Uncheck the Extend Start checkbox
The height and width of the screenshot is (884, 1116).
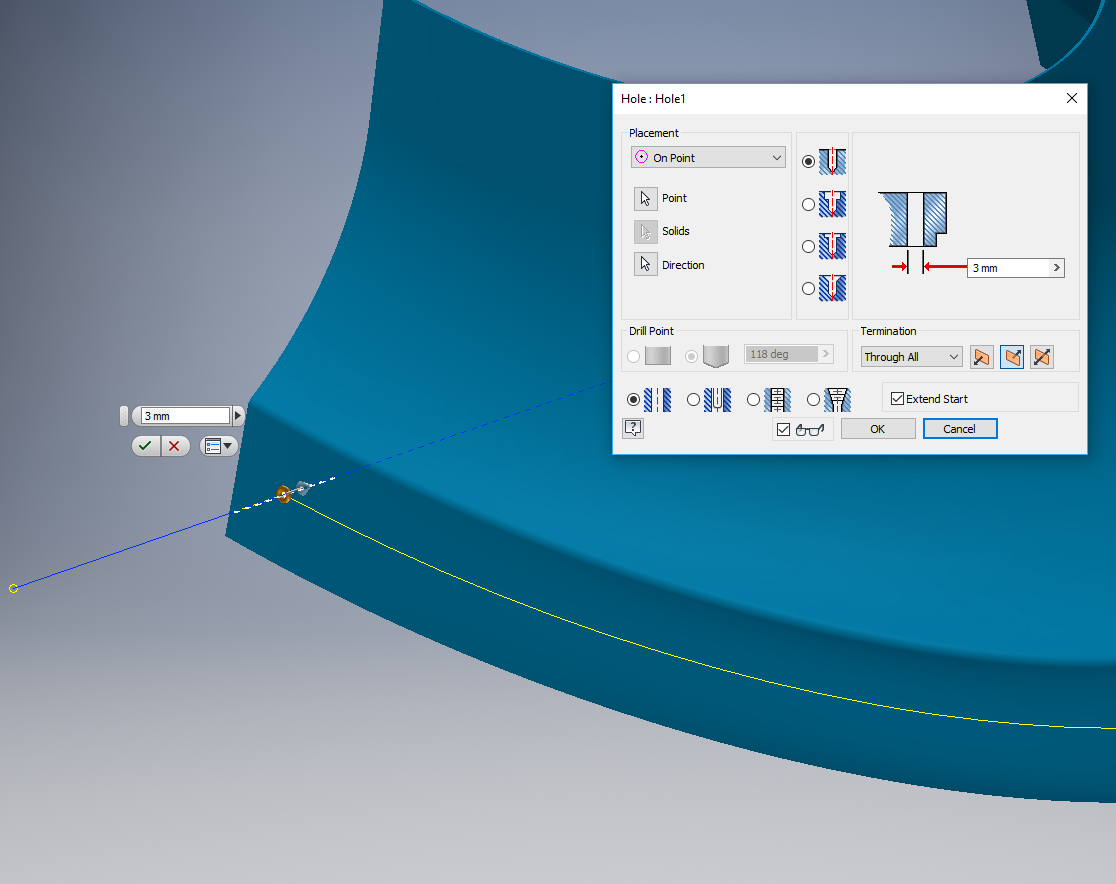pyautogui.click(x=897, y=399)
